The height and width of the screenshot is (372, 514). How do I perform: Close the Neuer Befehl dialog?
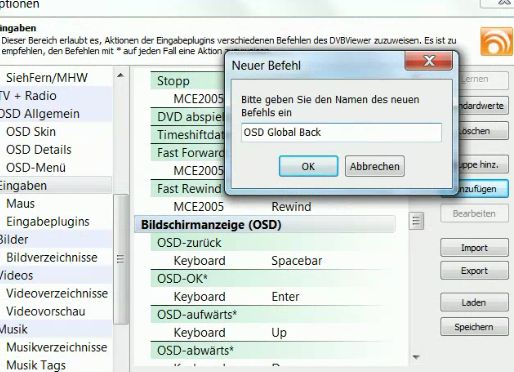[429, 61]
